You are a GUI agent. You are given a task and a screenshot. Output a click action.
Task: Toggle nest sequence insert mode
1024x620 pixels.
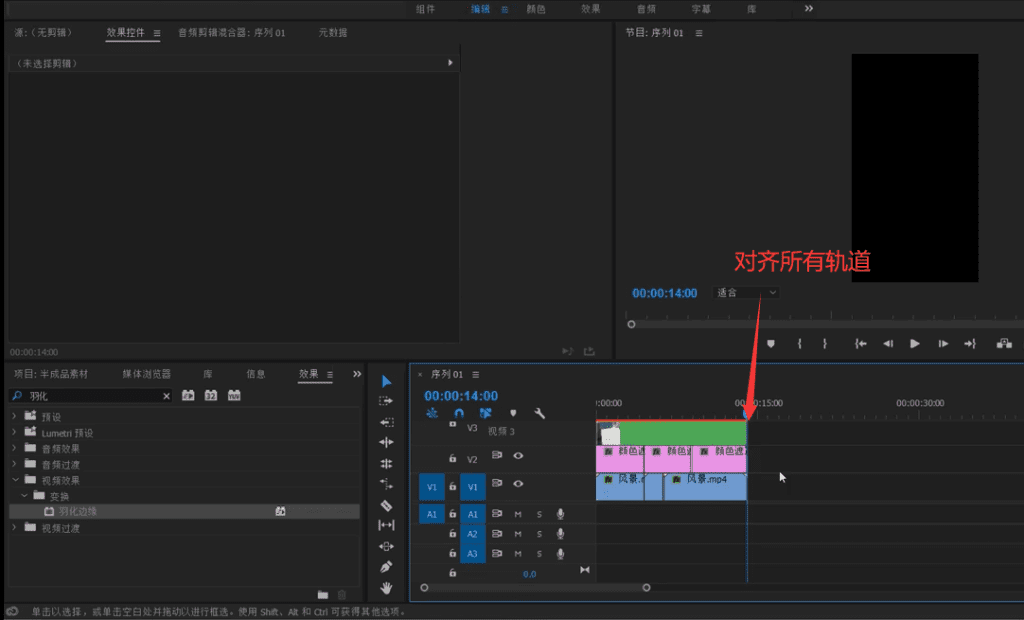pyautogui.click(x=432, y=413)
